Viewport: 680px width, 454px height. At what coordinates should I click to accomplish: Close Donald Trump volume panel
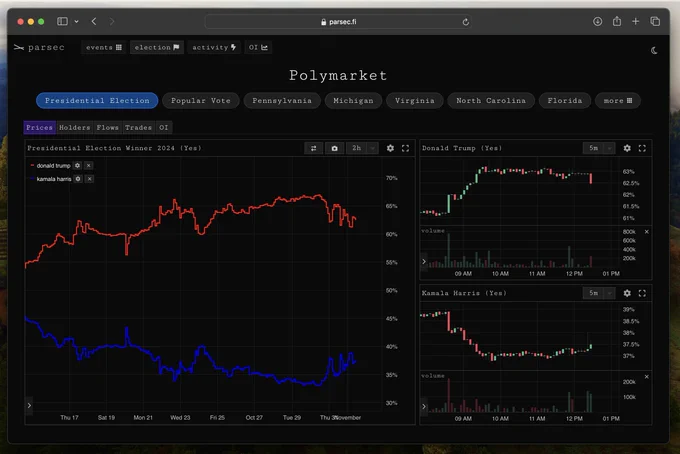[647, 232]
